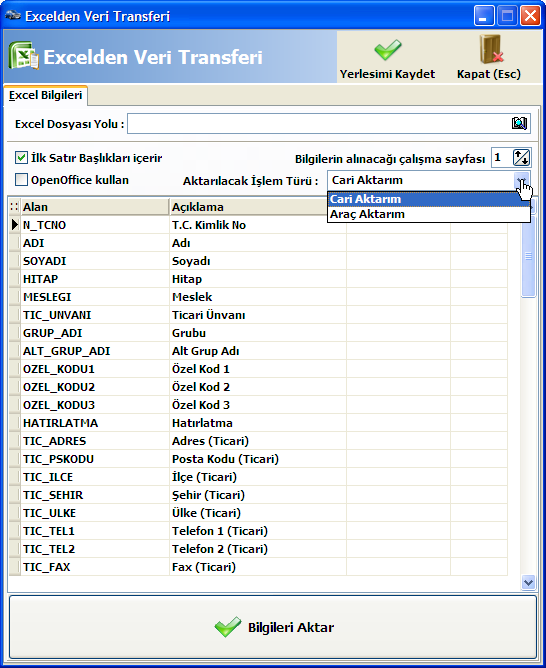Browse for Excel file with magnifier icon
The height and width of the screenshot is (668, 546).
pos(519,124)
